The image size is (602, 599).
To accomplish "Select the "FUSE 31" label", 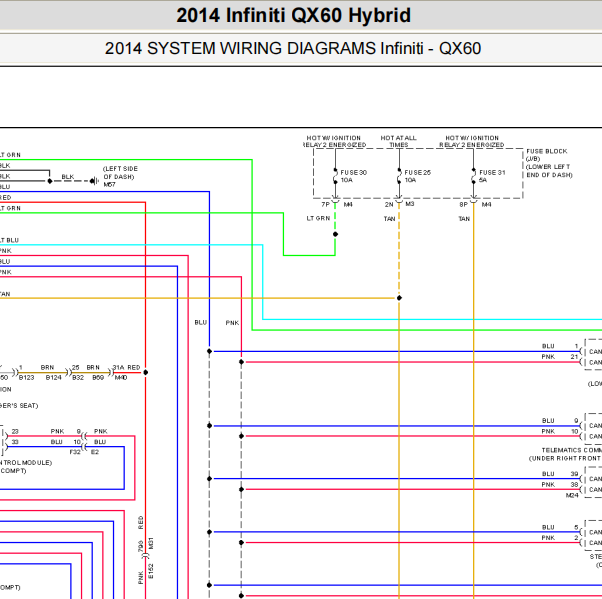I will 492,173.
